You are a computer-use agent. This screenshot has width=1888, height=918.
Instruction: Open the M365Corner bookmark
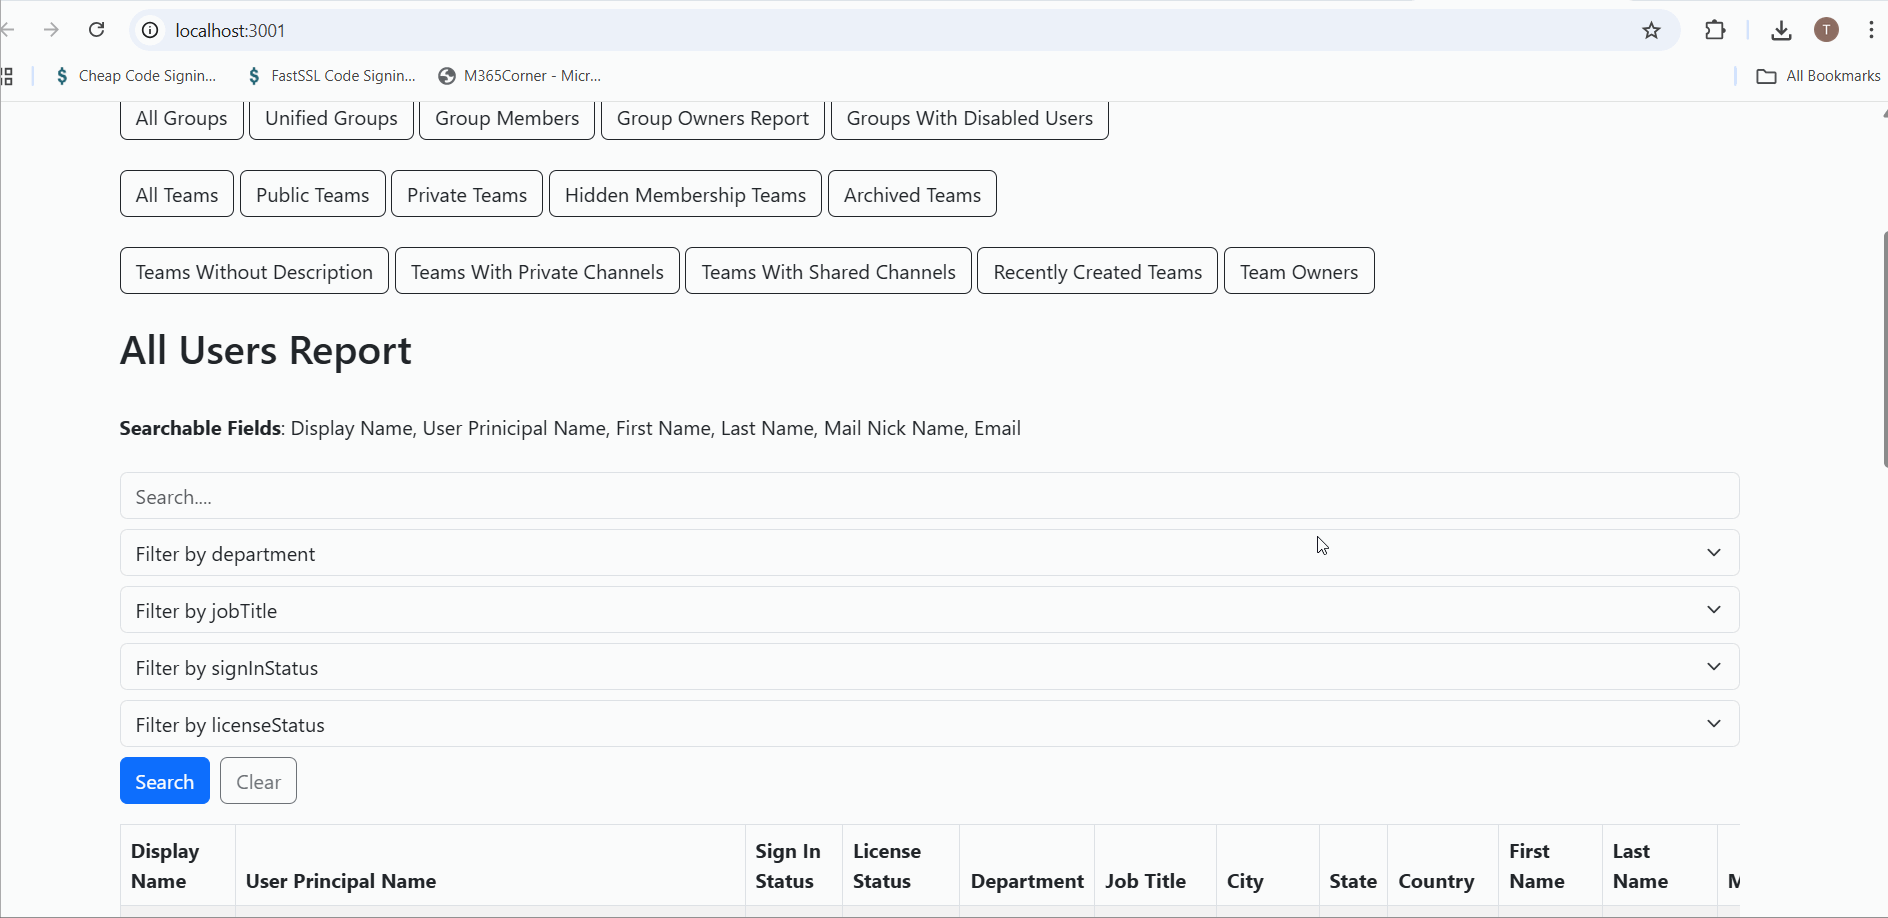[x=520, y=76]
